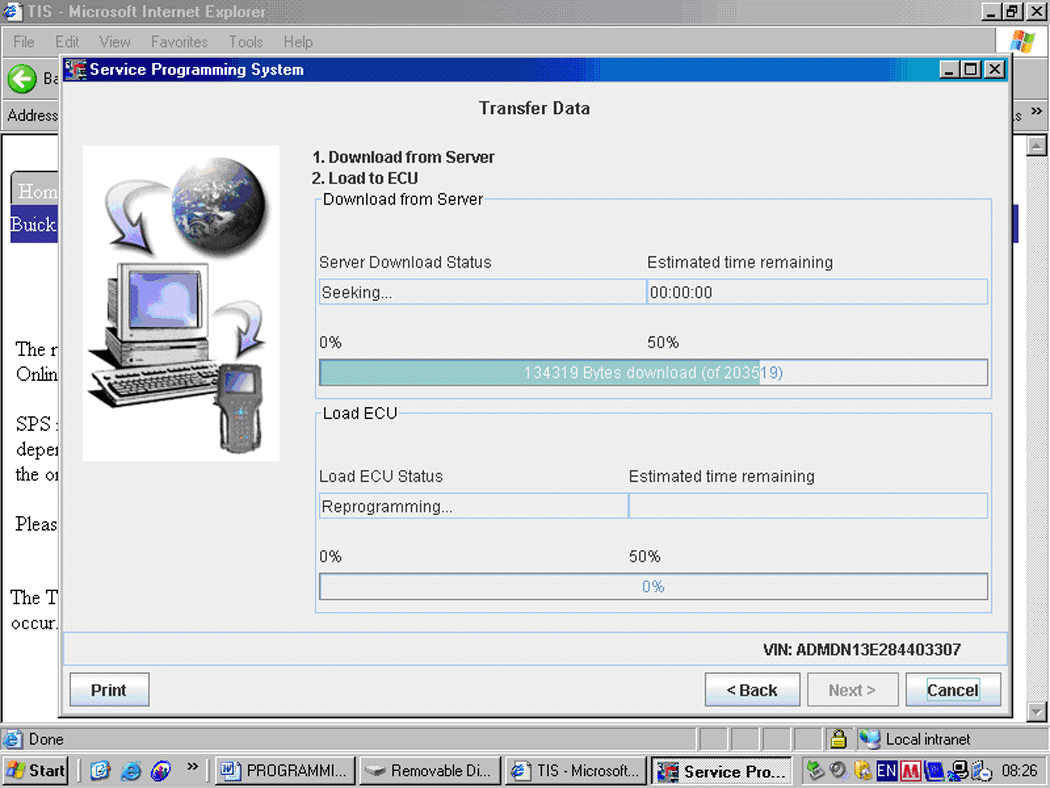Open the Tools menu in Internet Explorer

[x=246, y=42]
